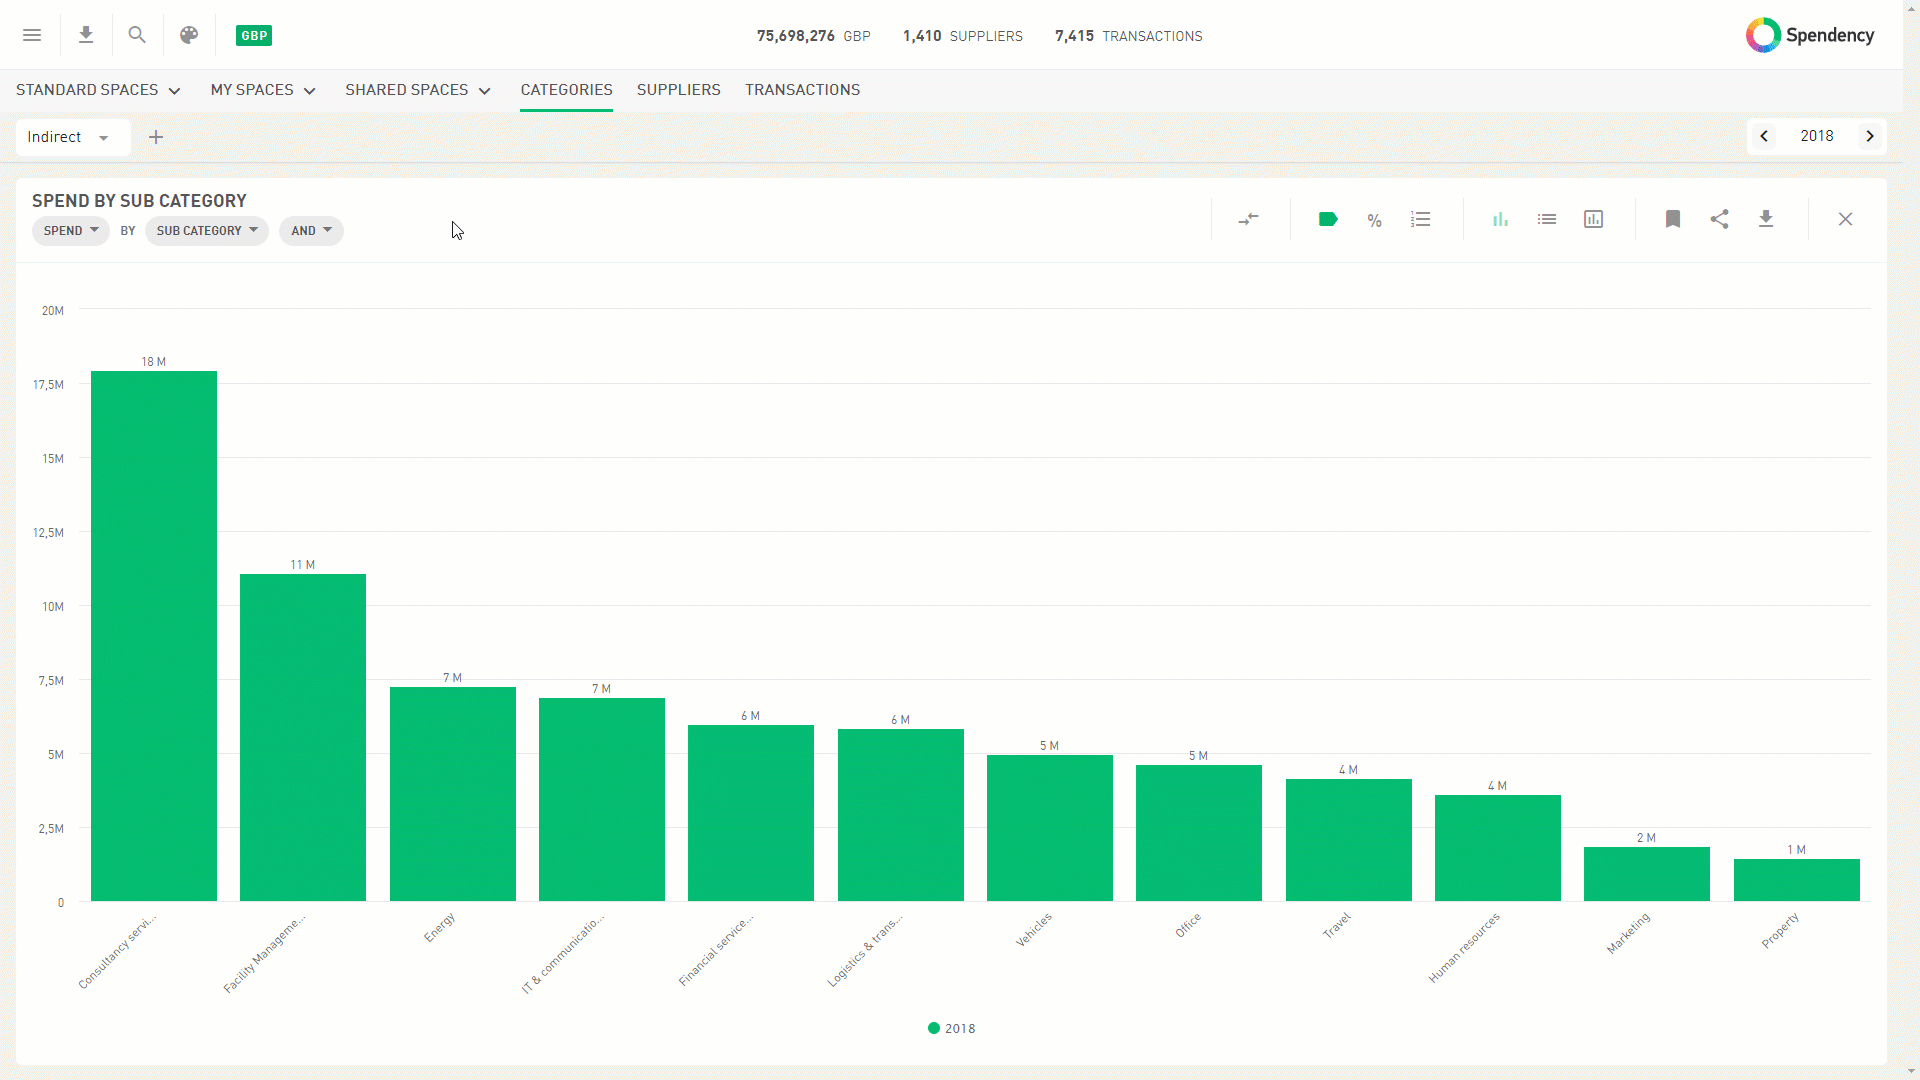This screenshot has width=1920, height=1080.
Task: Click the Energy axis label
Action: 439,927
